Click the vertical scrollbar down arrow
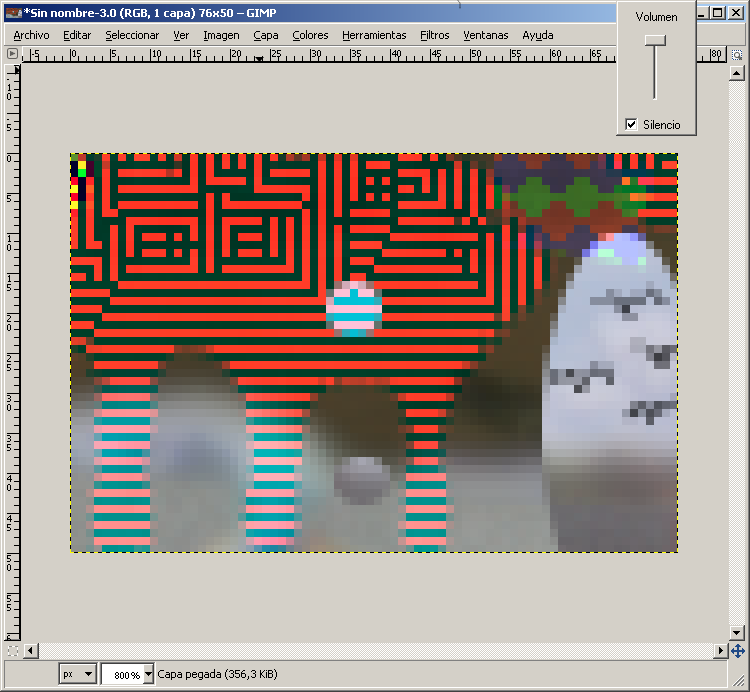 (x=737, y=633)
